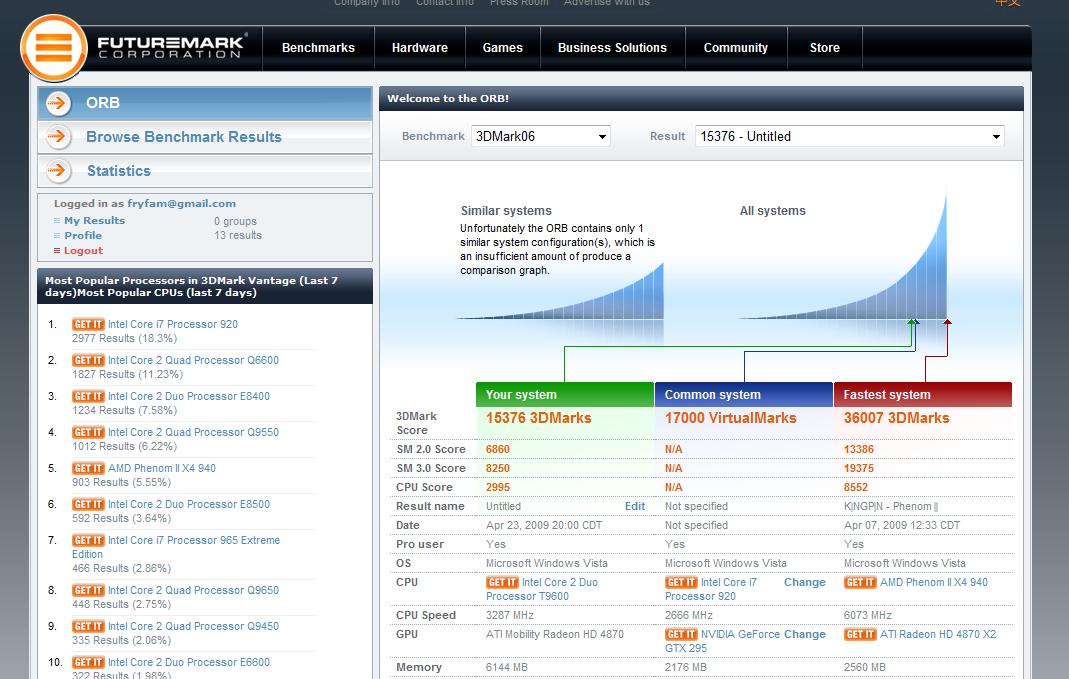Click the fryfam@gmail.com account link
The height and width of the screenshot is (679, 1069).
181,204
